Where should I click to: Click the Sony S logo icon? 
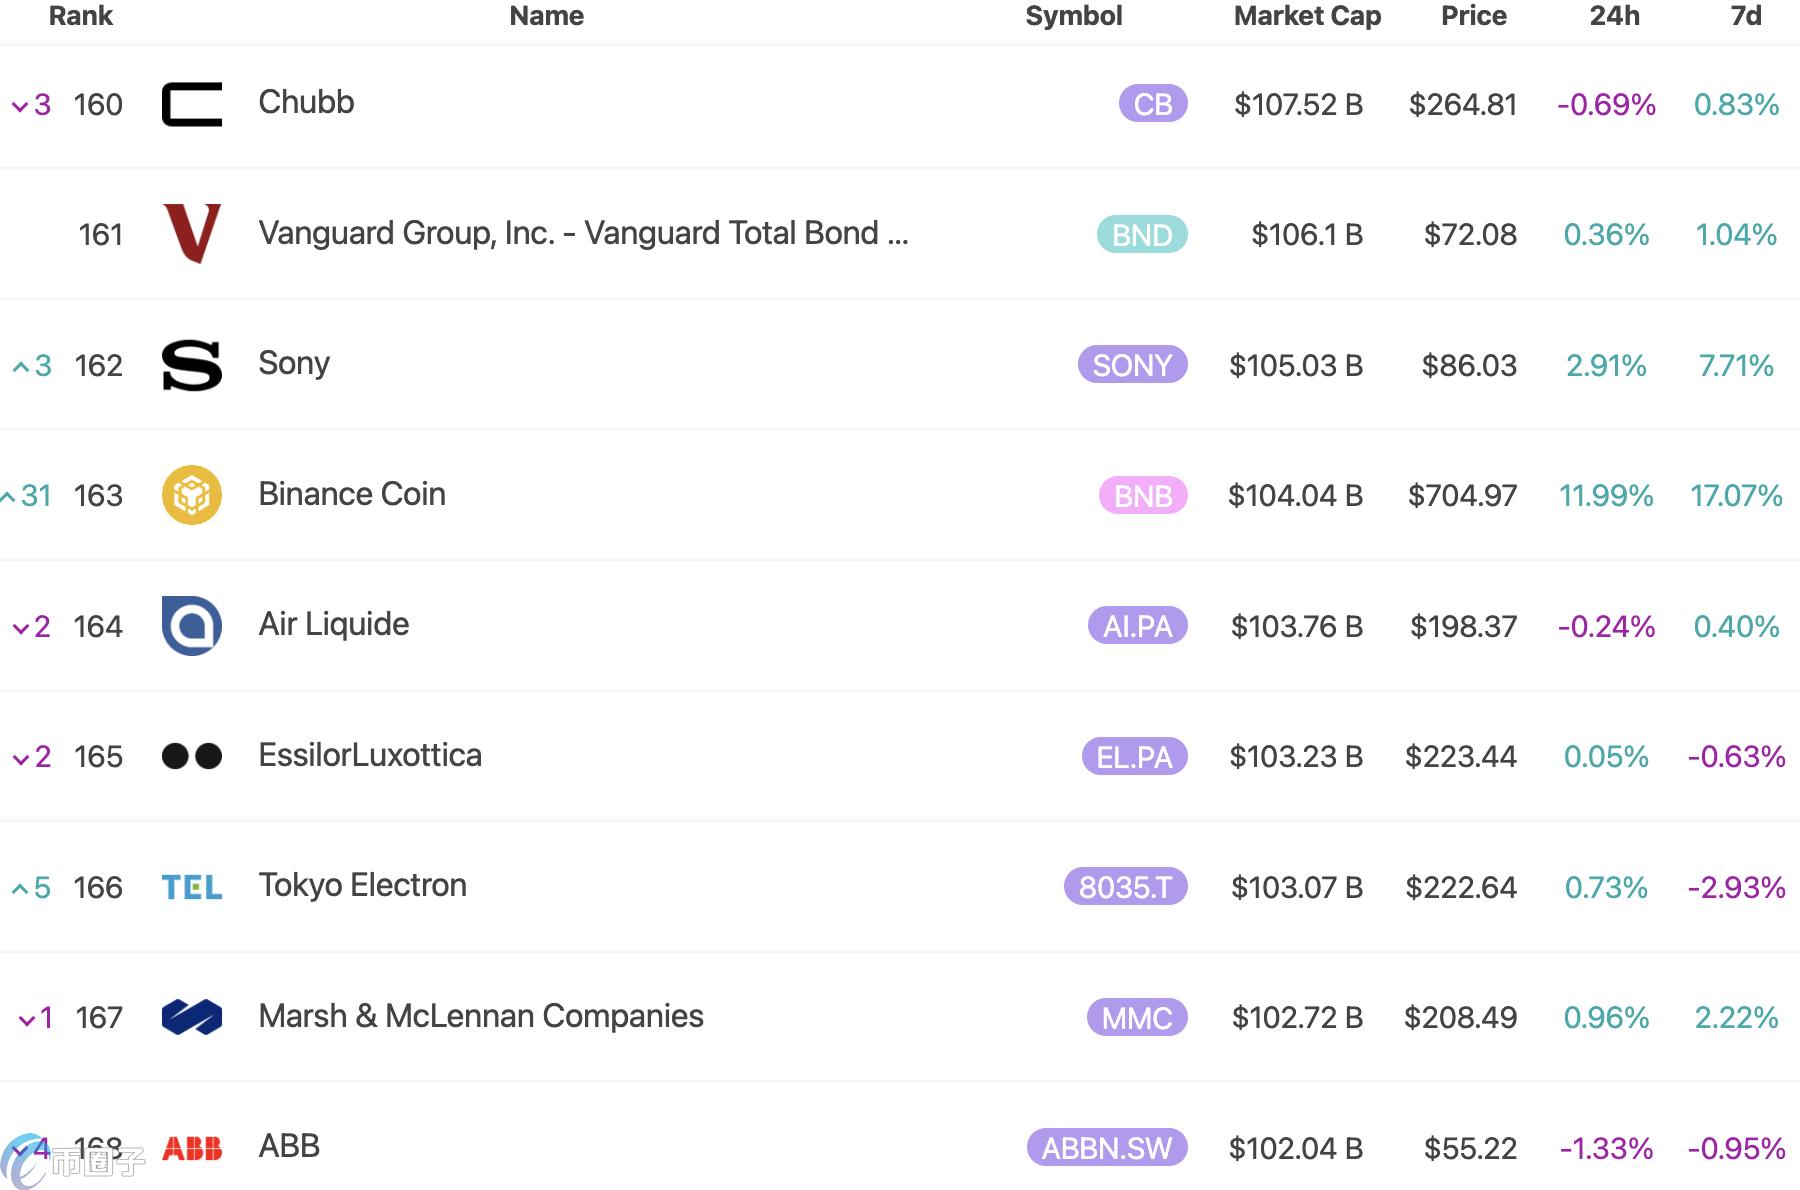click(192, 365)
